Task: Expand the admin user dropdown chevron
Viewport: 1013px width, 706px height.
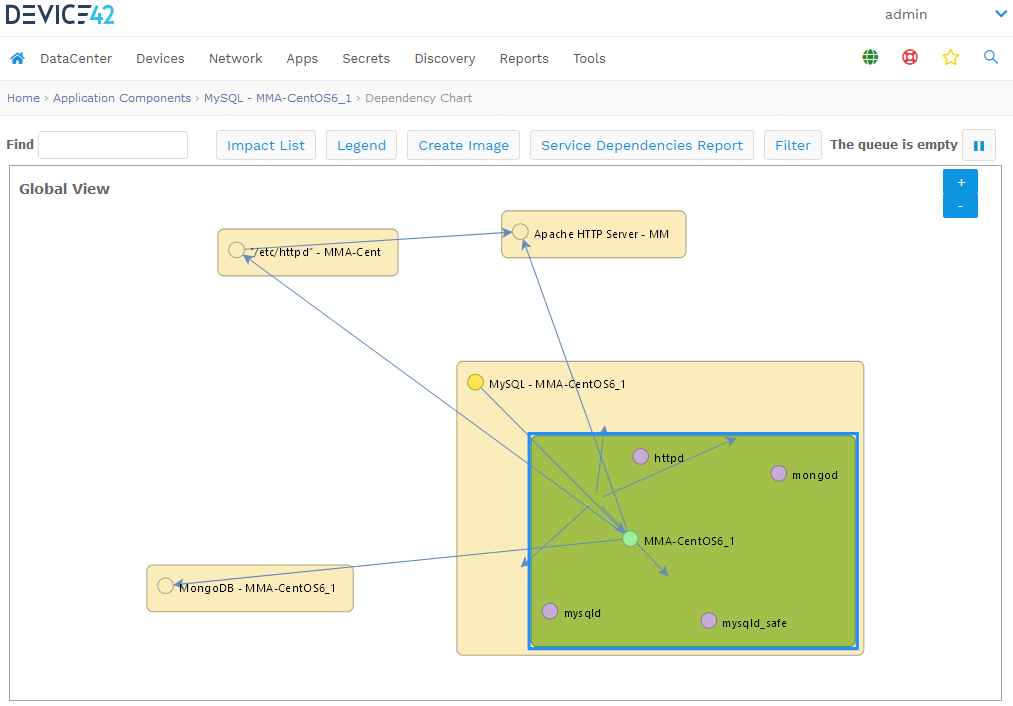Action: (x=1001, y=14)
